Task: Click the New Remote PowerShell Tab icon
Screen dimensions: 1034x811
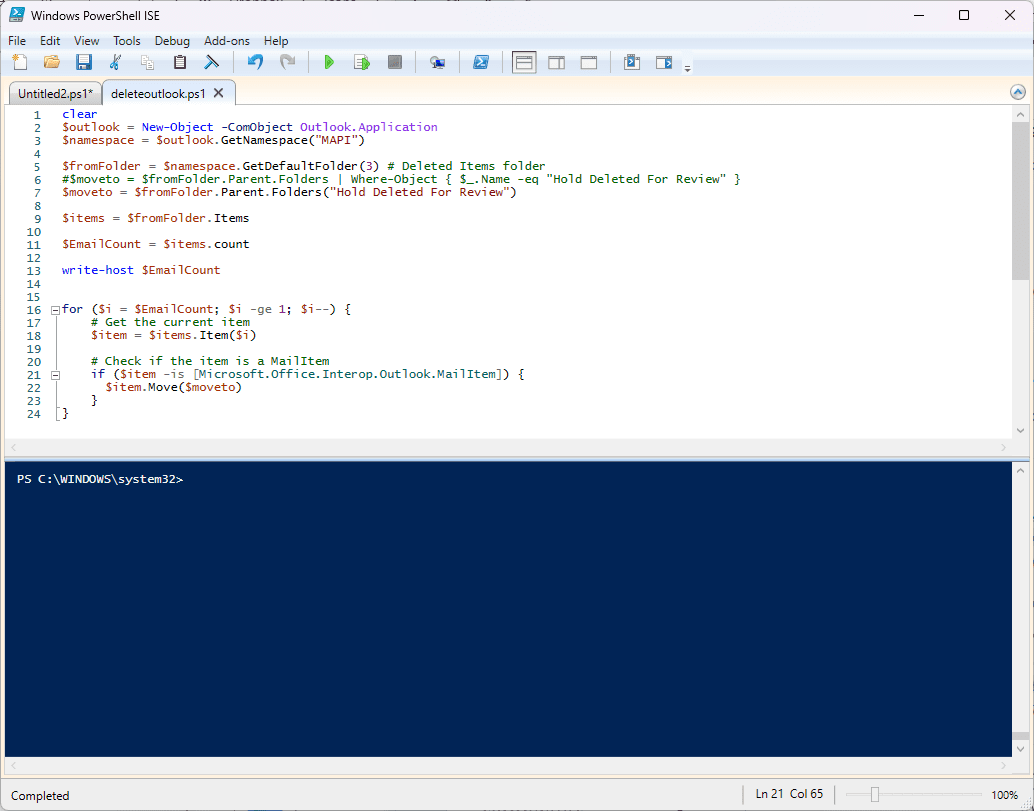Action: pos(437,62)
